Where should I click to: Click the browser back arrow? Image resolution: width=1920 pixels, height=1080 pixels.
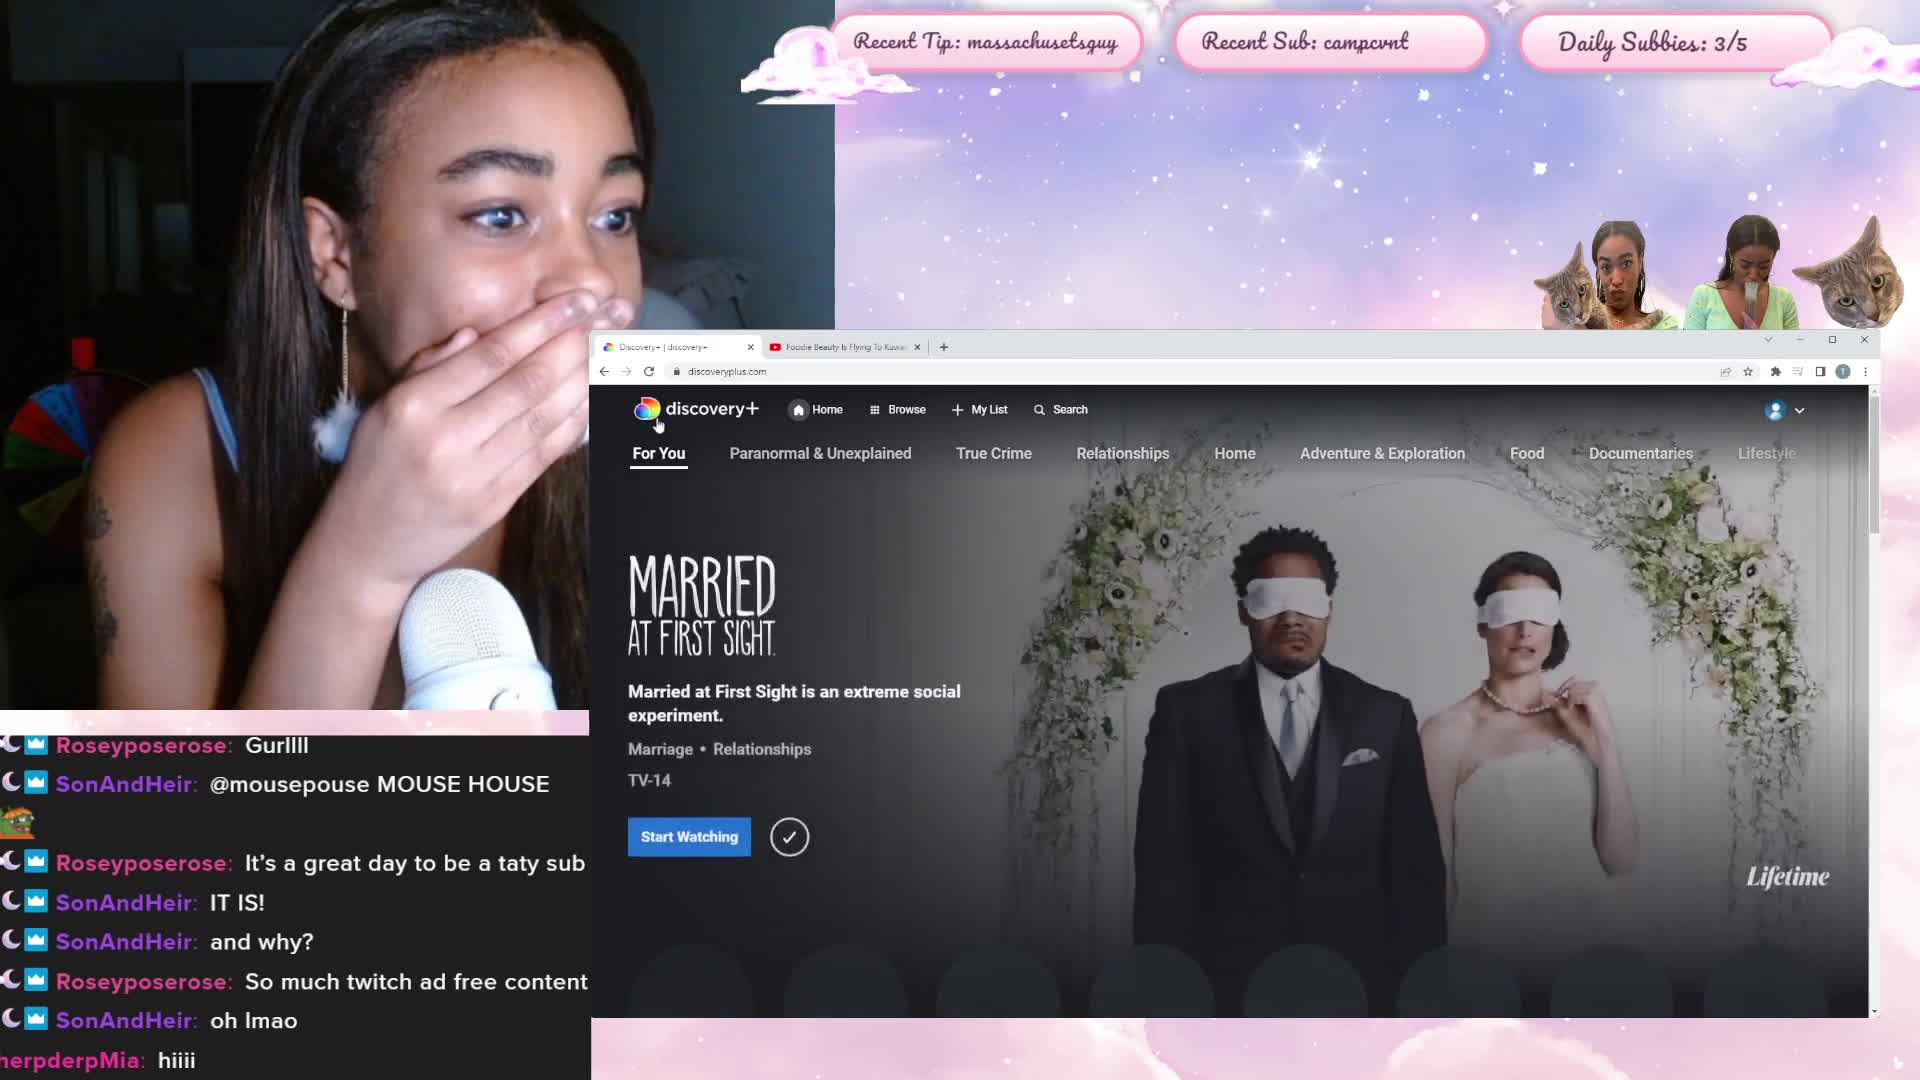click(604, 371)
